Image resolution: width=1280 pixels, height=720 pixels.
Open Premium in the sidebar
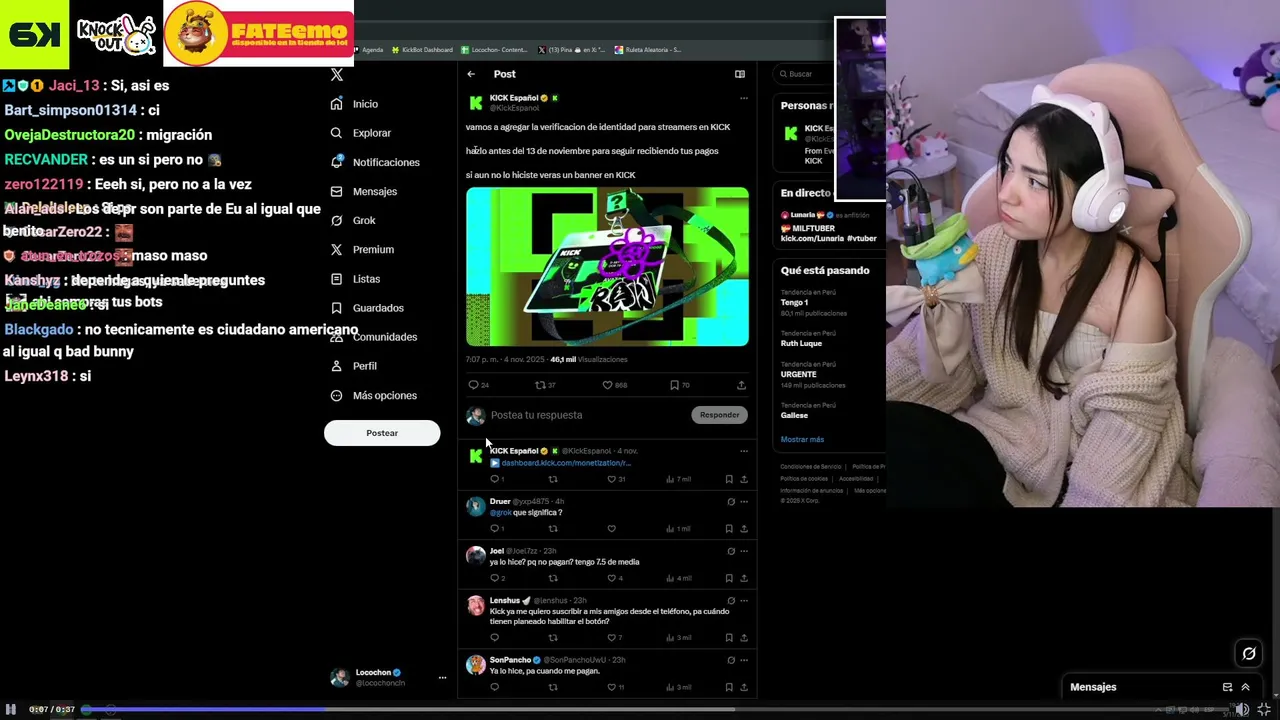[x=361, y=249]
